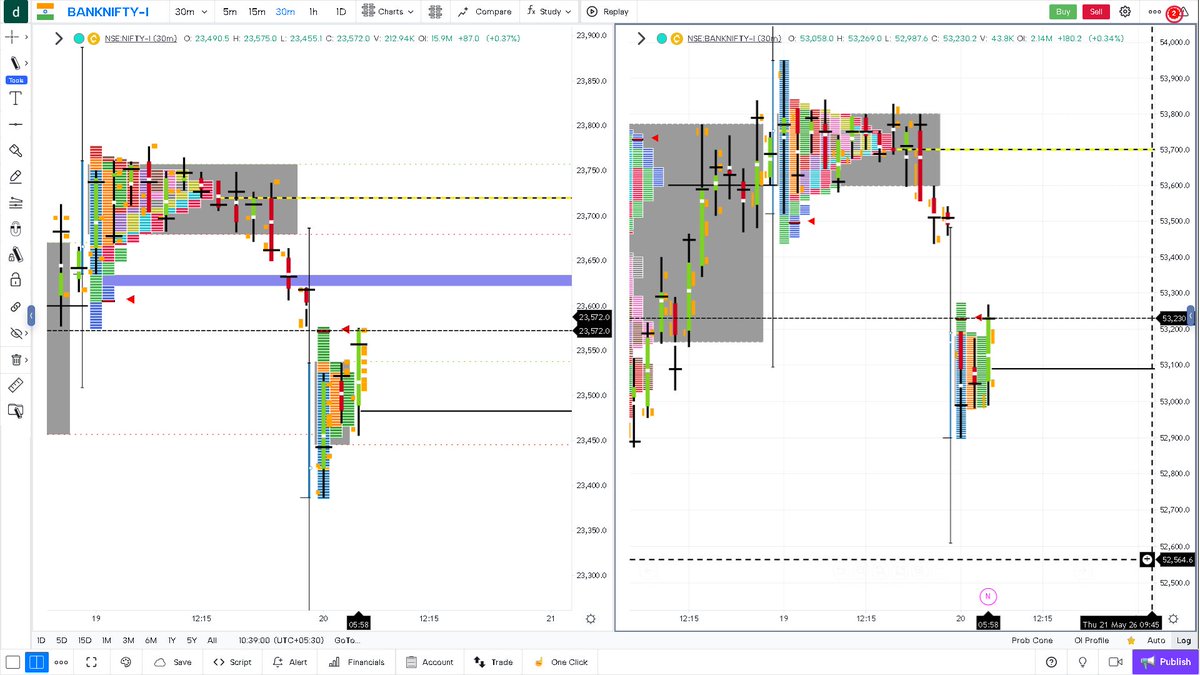The image size is (1200, 675).
Task: Start video recording camera icon
Action: 1115,662
